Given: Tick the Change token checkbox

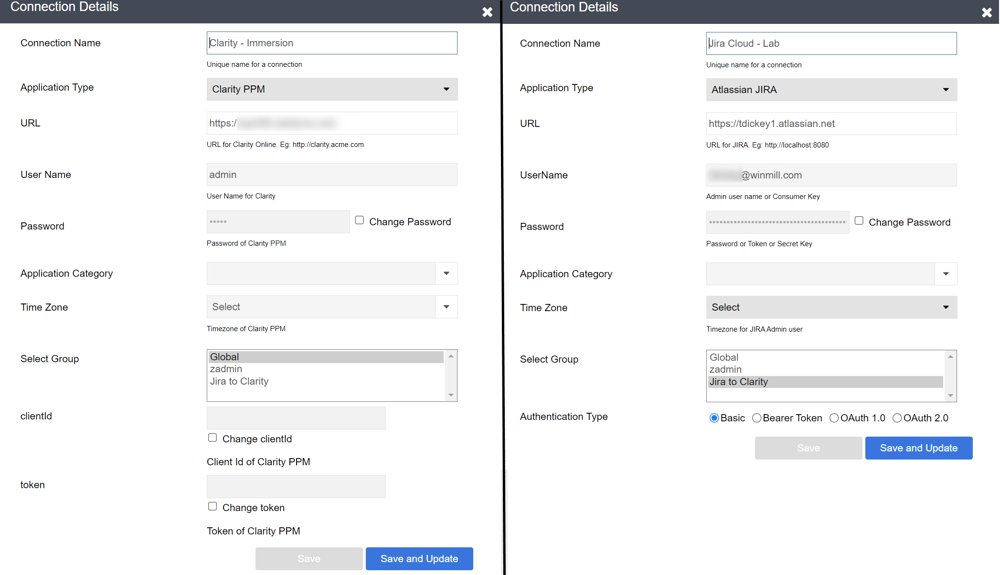Looking at the screenshot, I should pyautogui.click(x=212, y=506).
